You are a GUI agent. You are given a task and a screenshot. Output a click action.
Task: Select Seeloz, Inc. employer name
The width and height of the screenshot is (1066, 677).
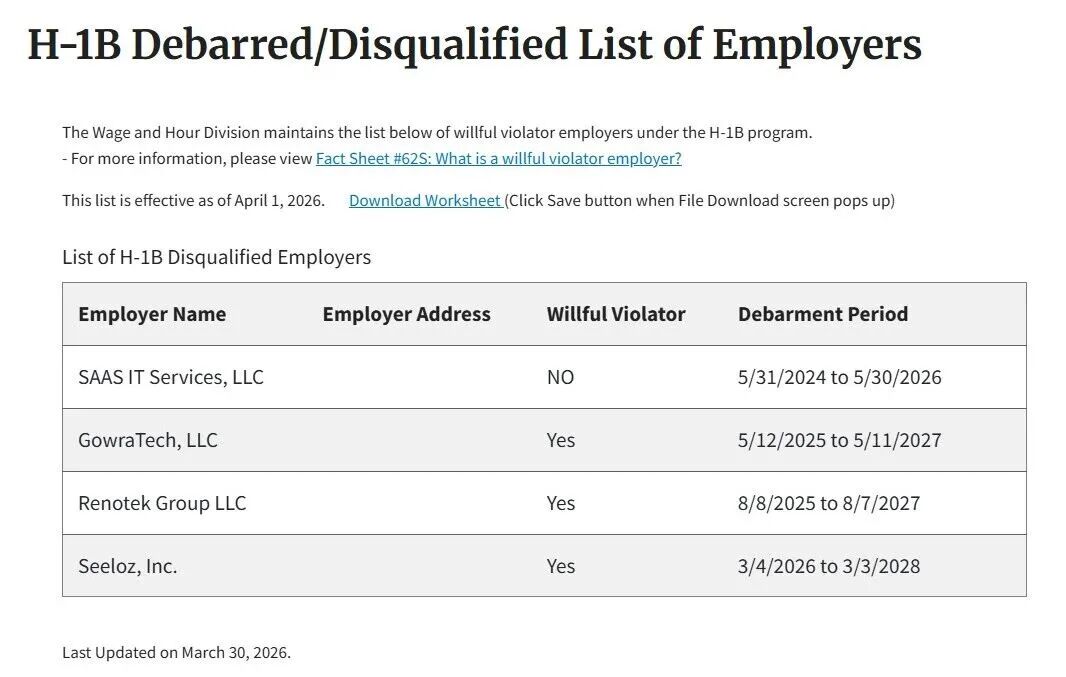click(128, 566)
